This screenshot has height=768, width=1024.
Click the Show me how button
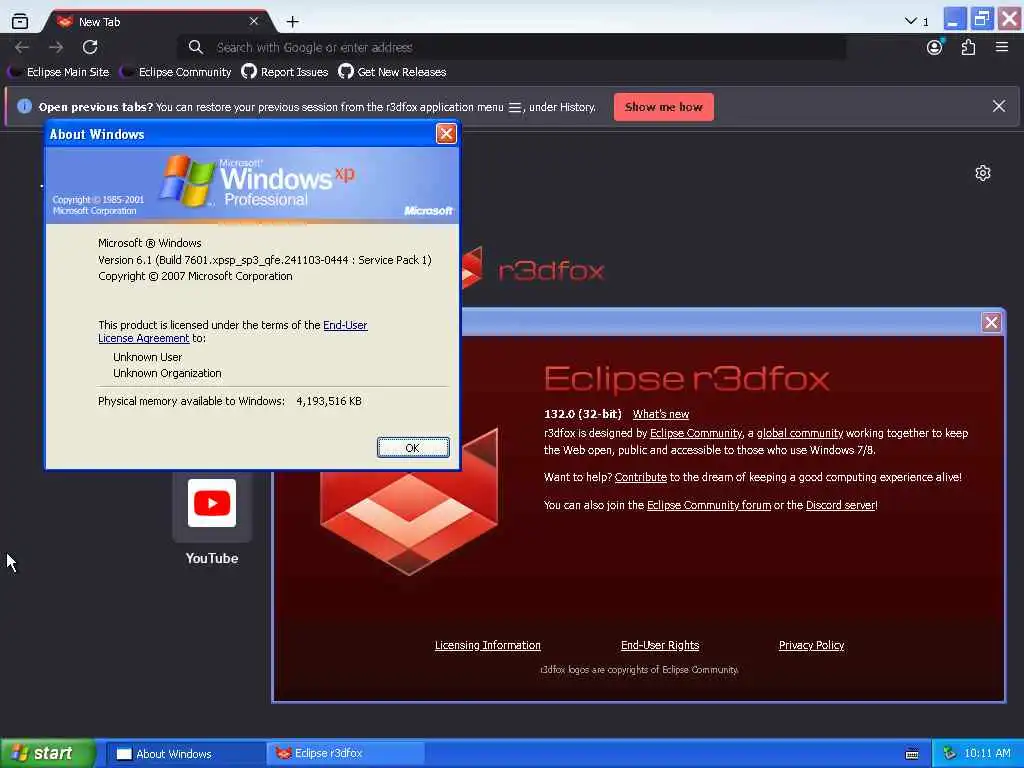664,107
